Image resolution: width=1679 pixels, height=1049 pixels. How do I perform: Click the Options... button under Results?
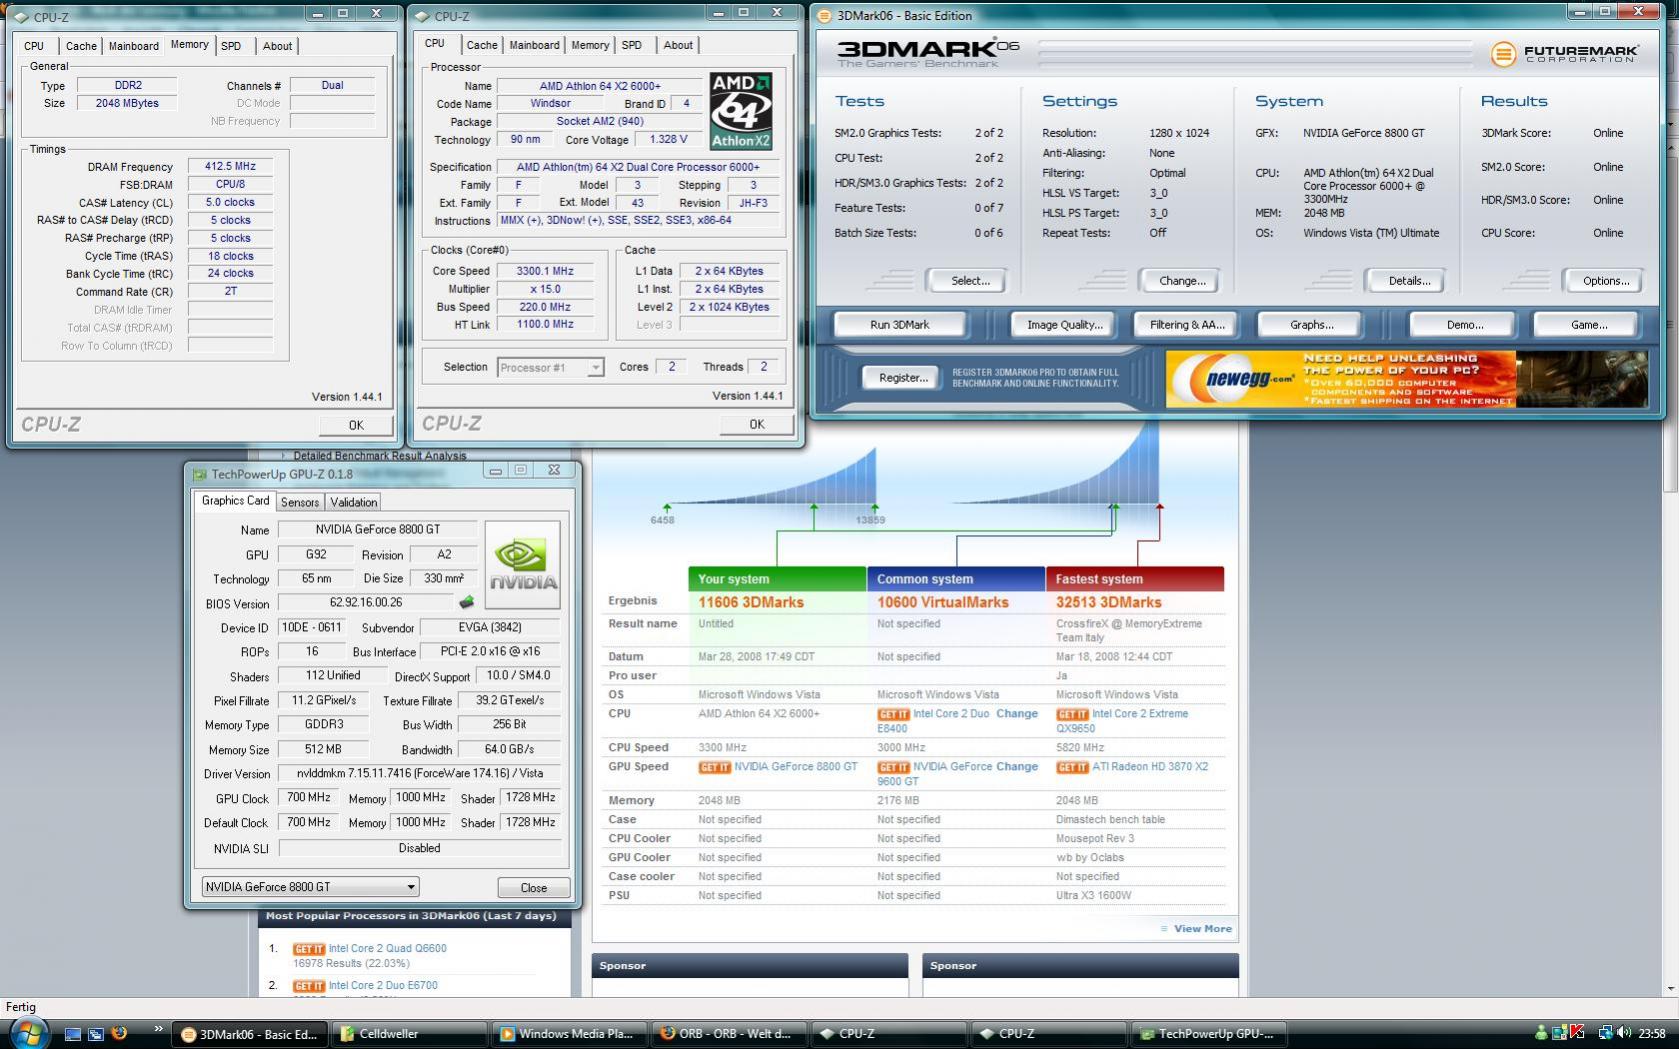[1606, 281]
